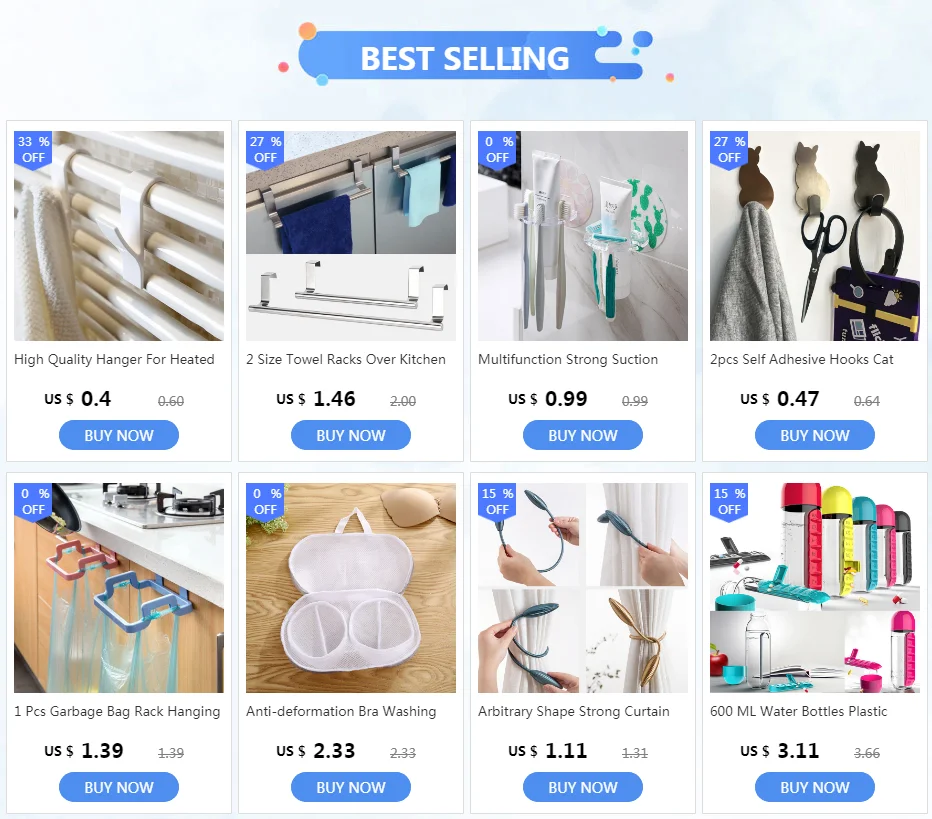Click BUY NOW for Arbitrary Shape Strong Curtain
The height and width of the screenshot is (819, 932).
tap(583, 787)
